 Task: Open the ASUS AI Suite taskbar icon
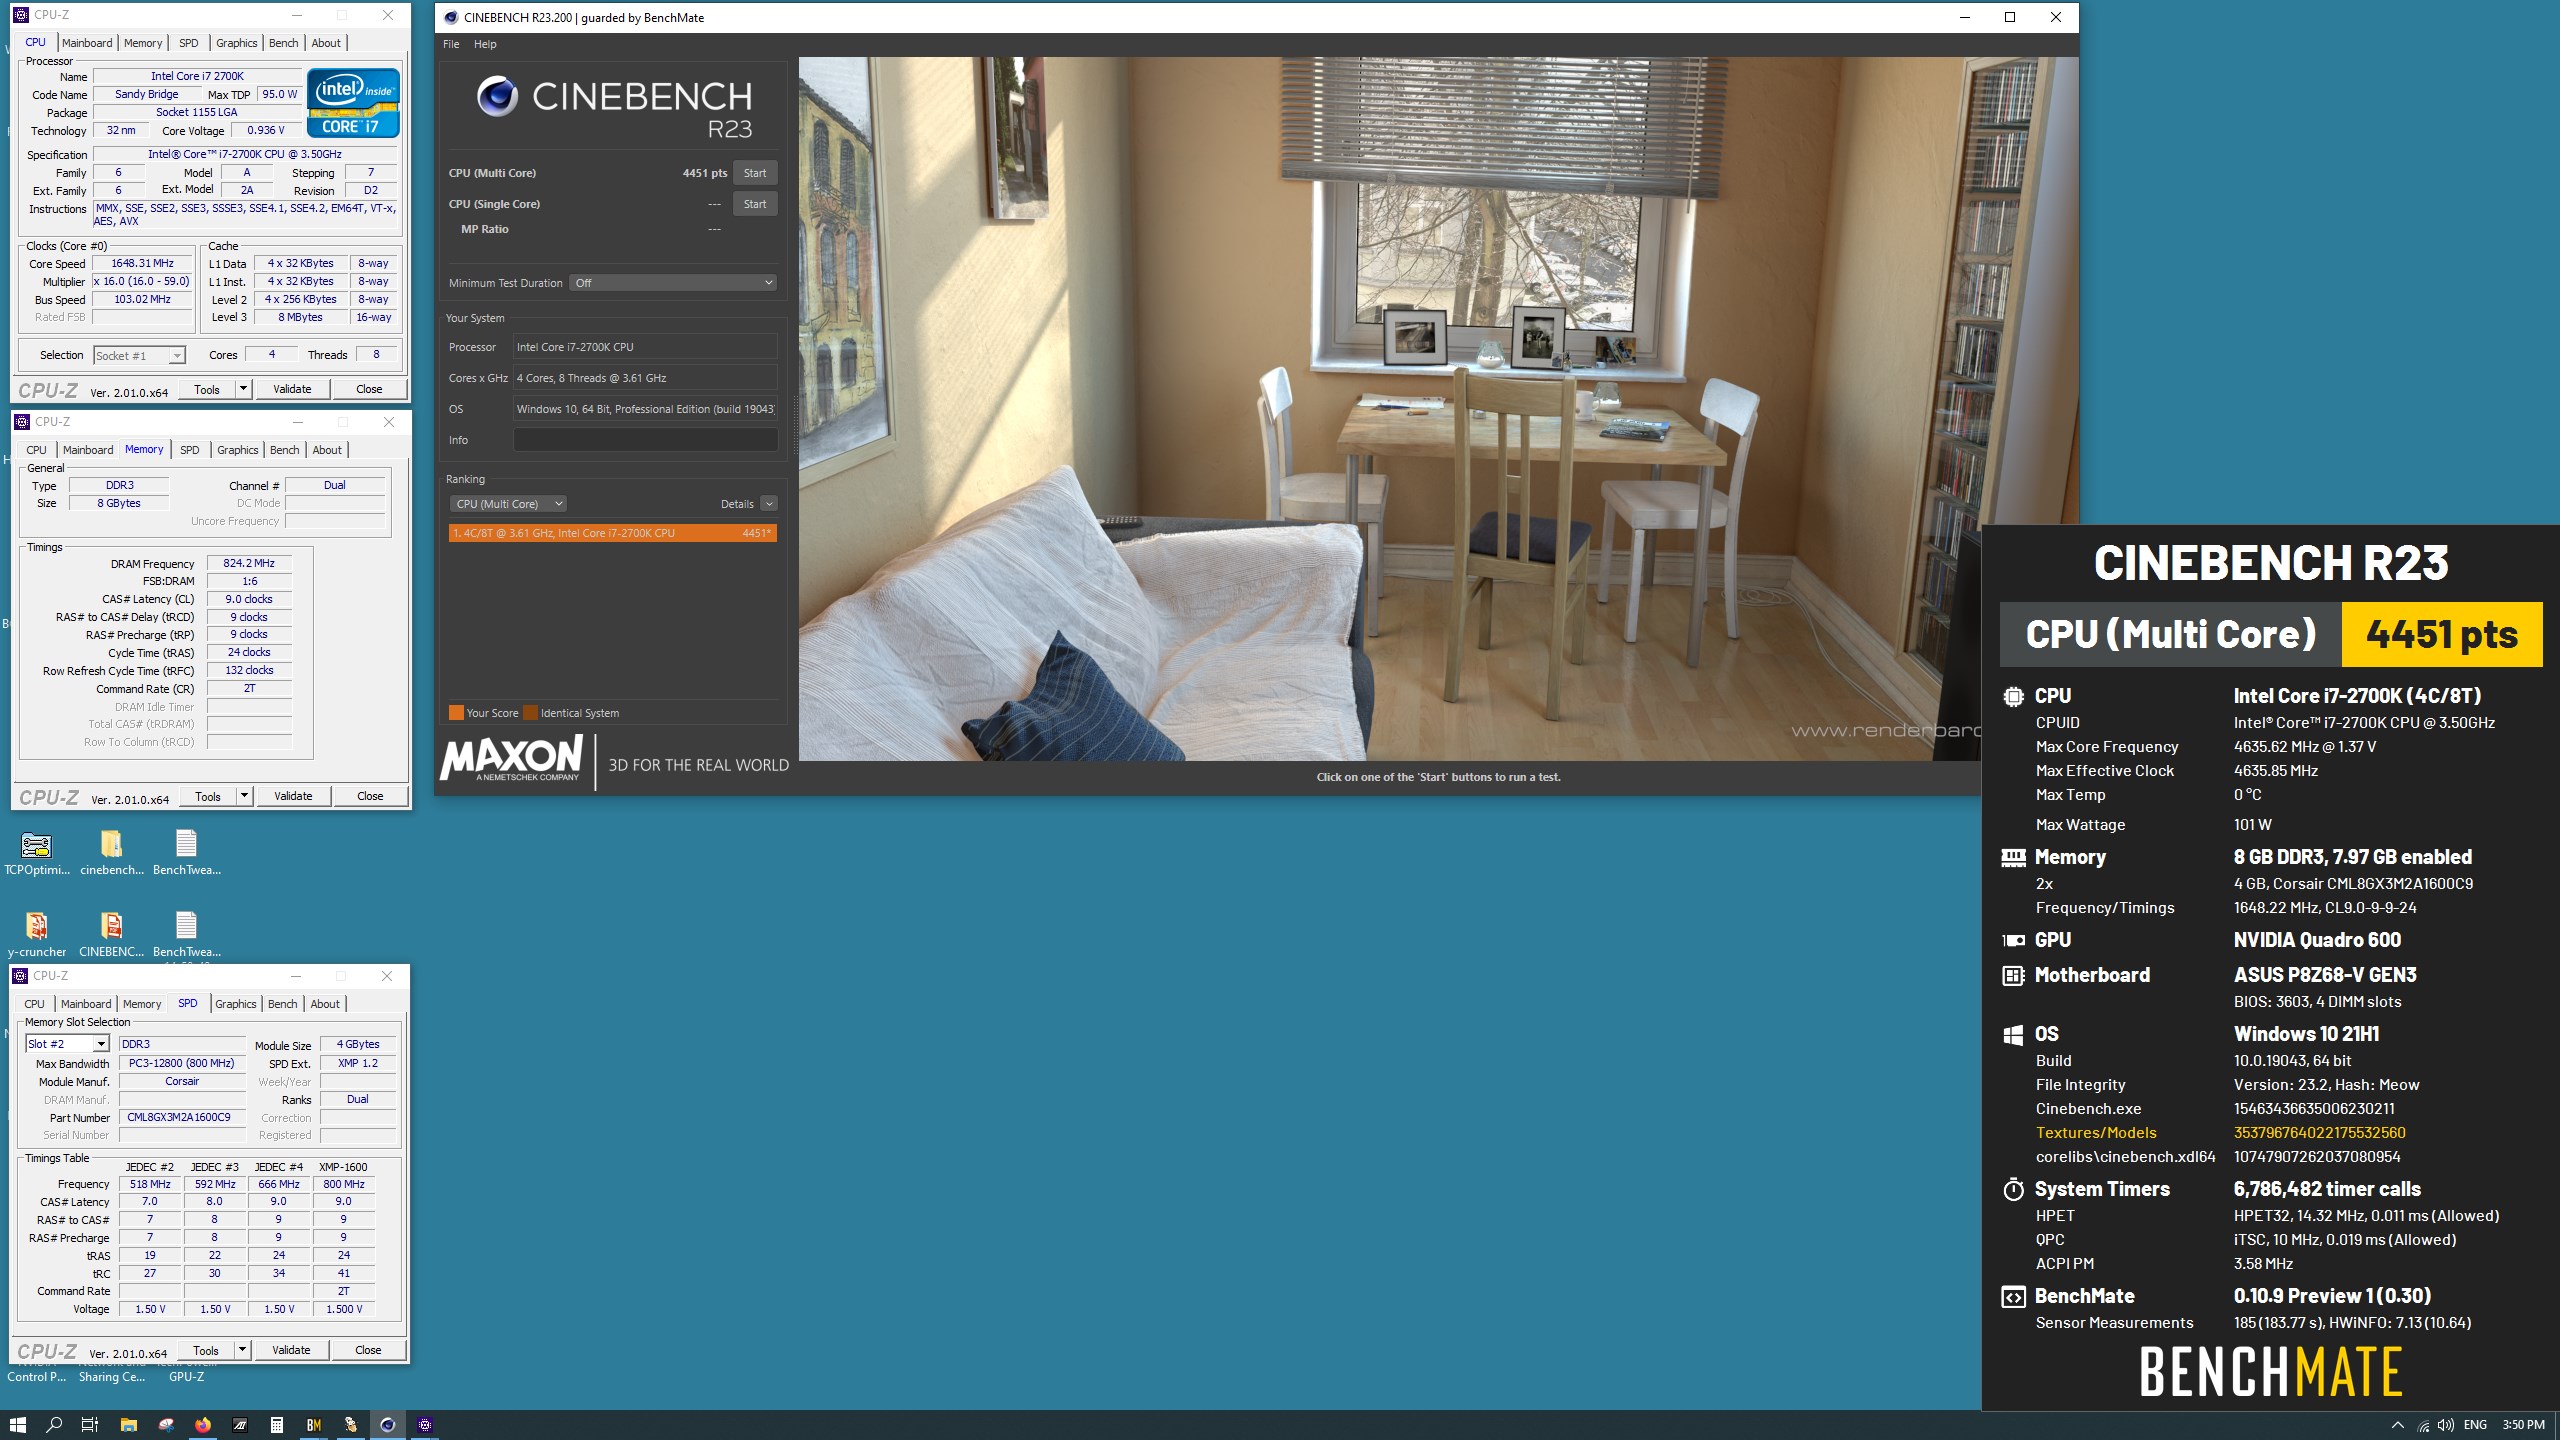point(240,1425)
